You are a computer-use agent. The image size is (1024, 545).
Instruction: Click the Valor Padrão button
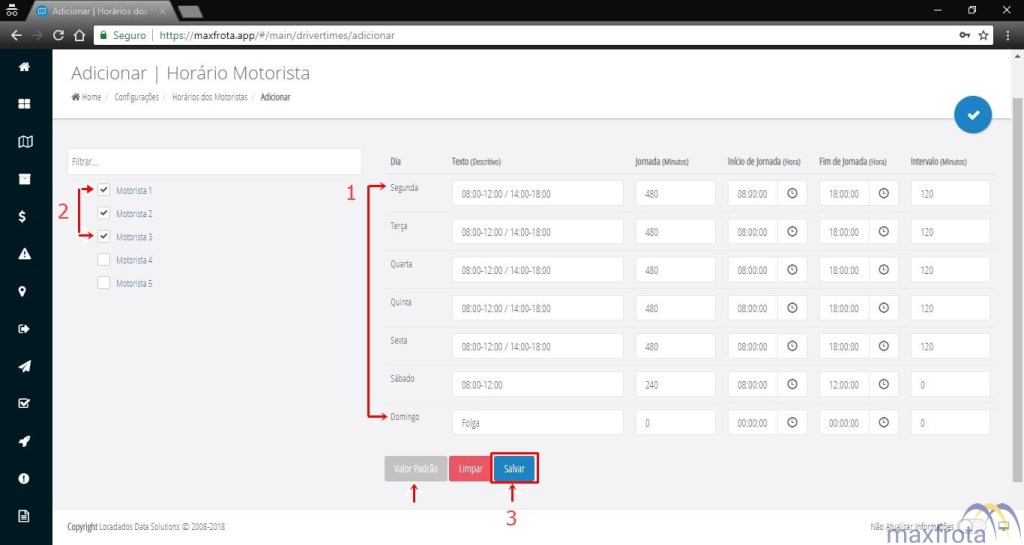[x=415, y=468]
